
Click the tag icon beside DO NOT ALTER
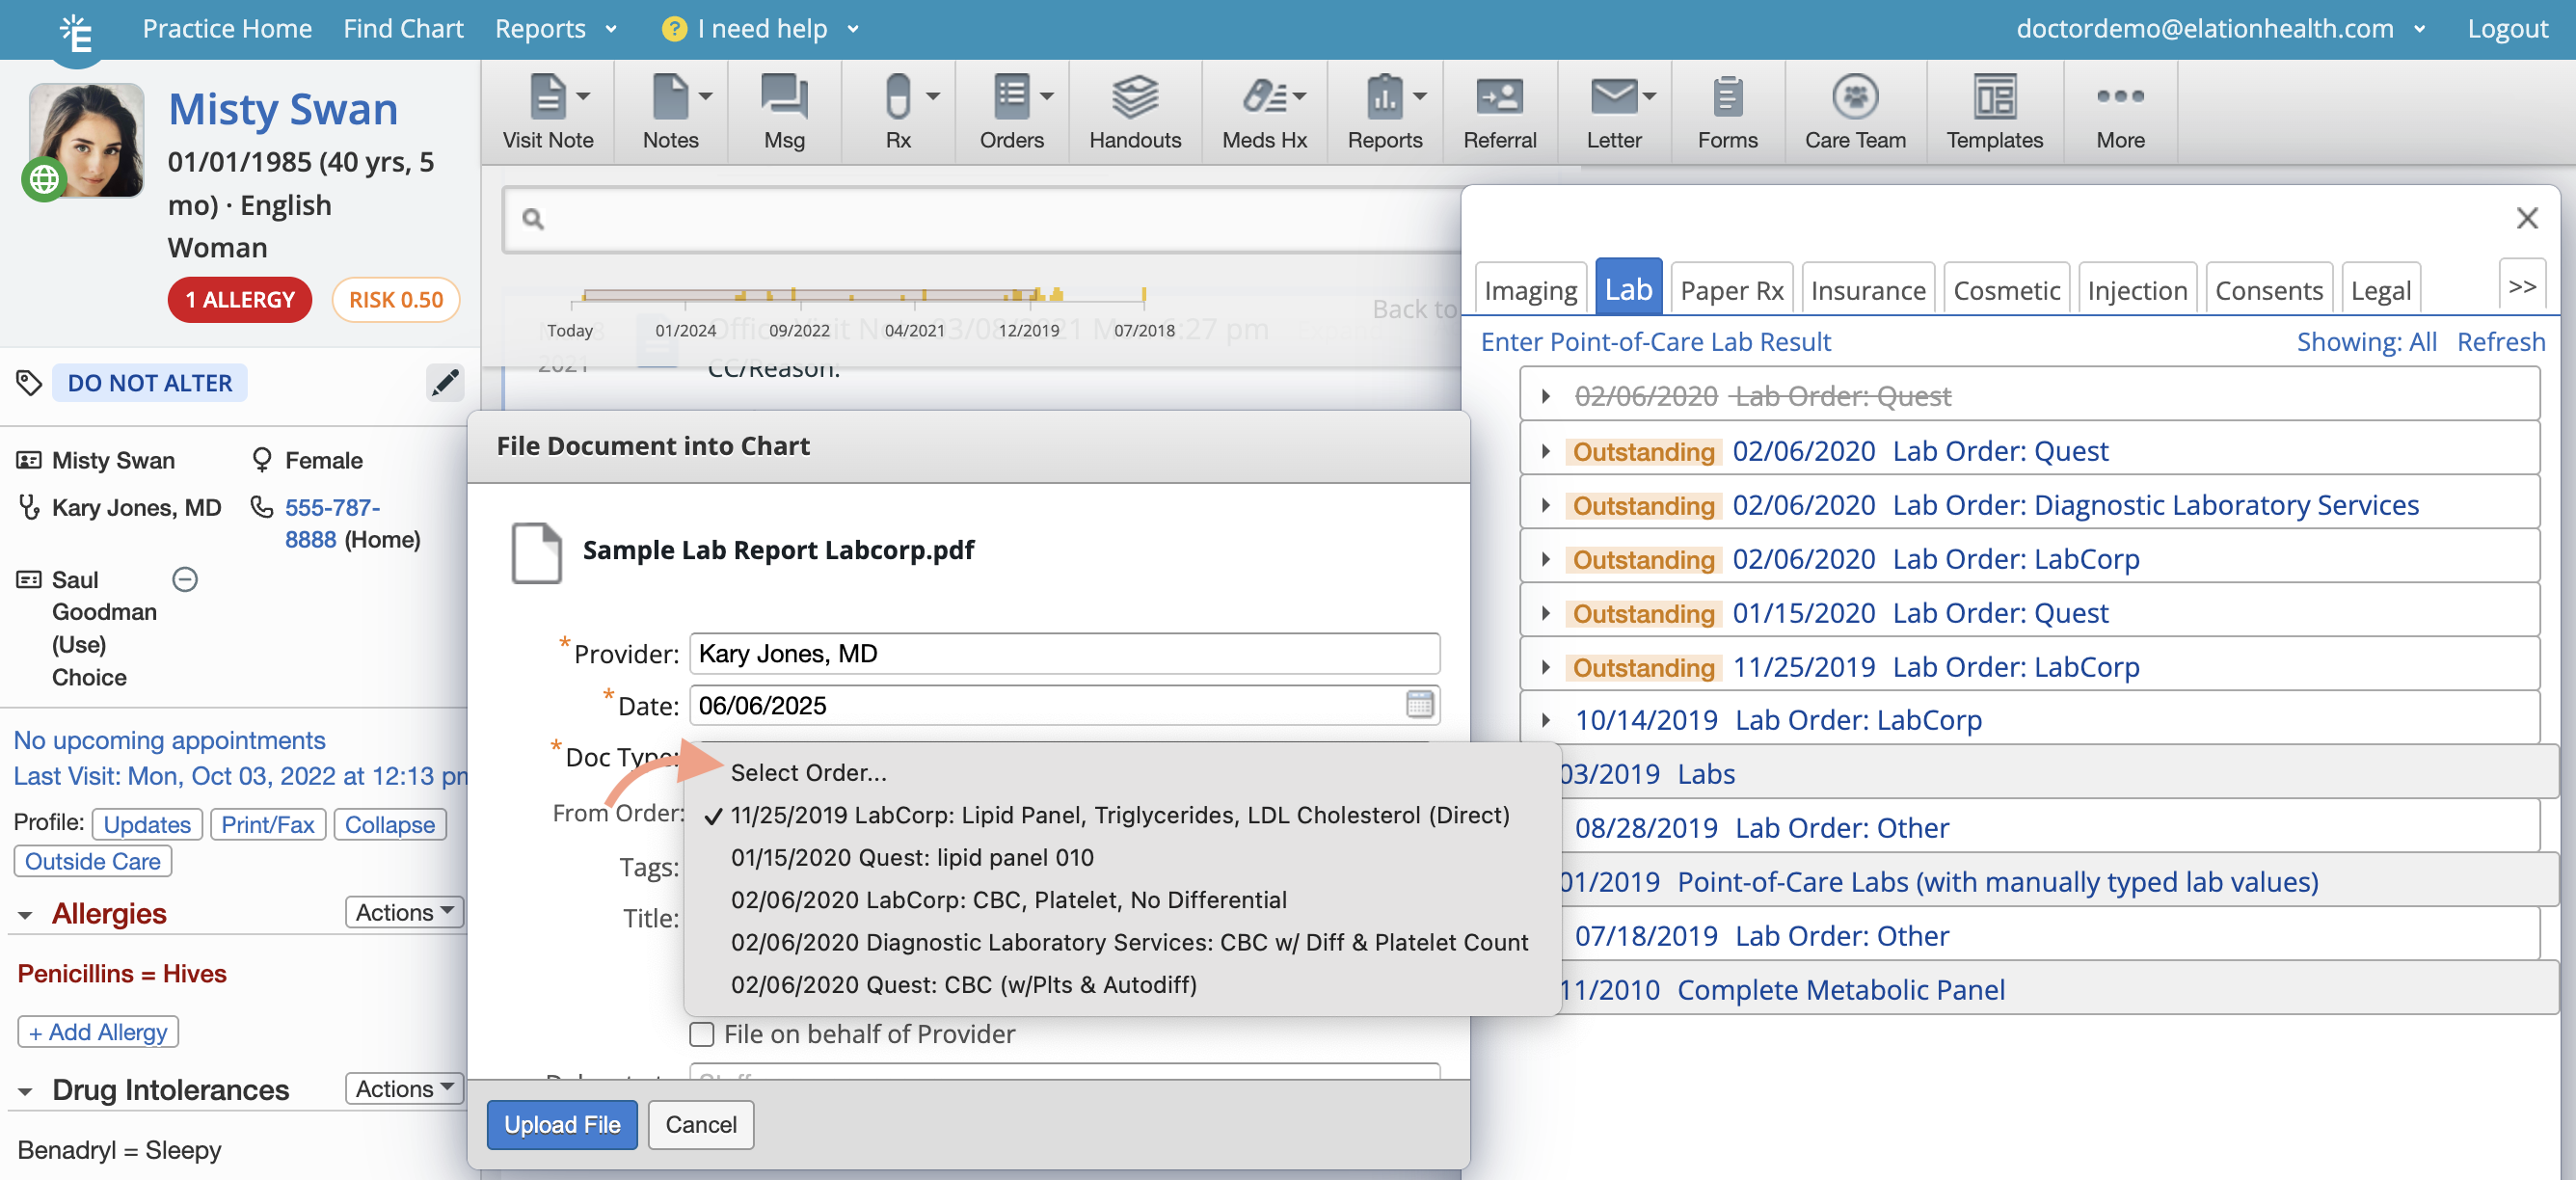tap(28, 382)
